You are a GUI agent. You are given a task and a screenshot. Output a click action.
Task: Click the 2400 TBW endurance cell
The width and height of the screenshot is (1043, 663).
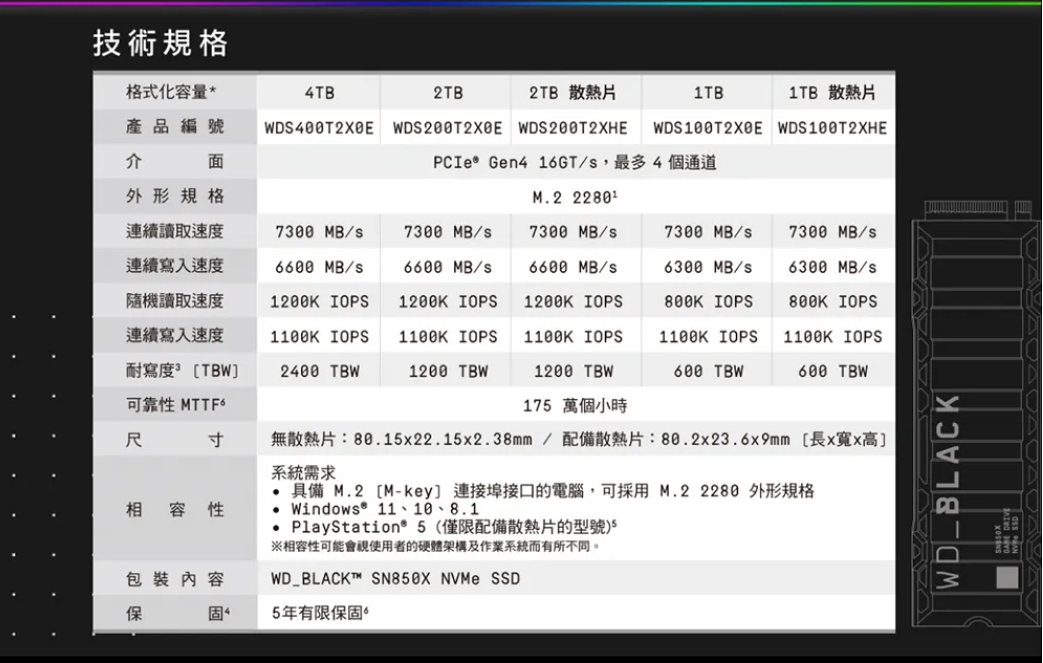pos(319,371)
